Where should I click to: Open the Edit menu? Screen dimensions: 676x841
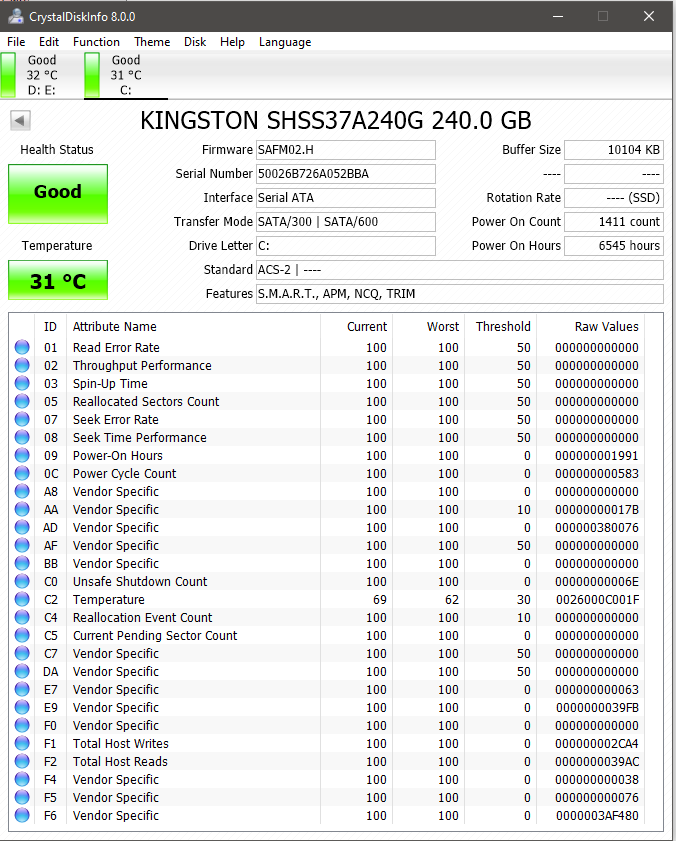click(x=49, y=42)
